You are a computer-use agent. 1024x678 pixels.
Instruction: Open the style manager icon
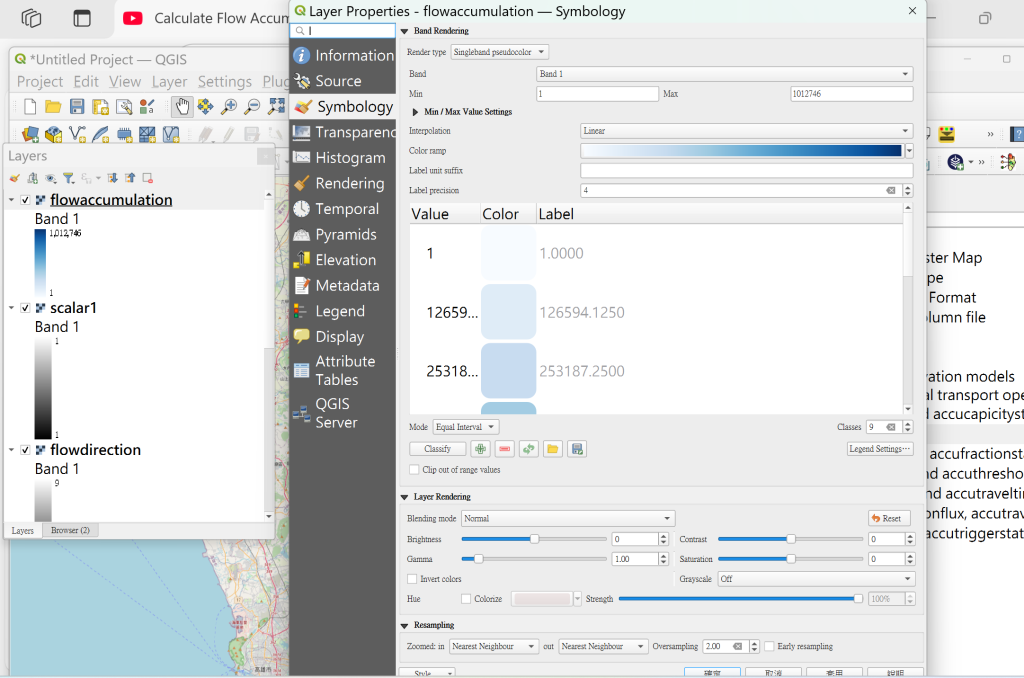click(x=147, y=106)
